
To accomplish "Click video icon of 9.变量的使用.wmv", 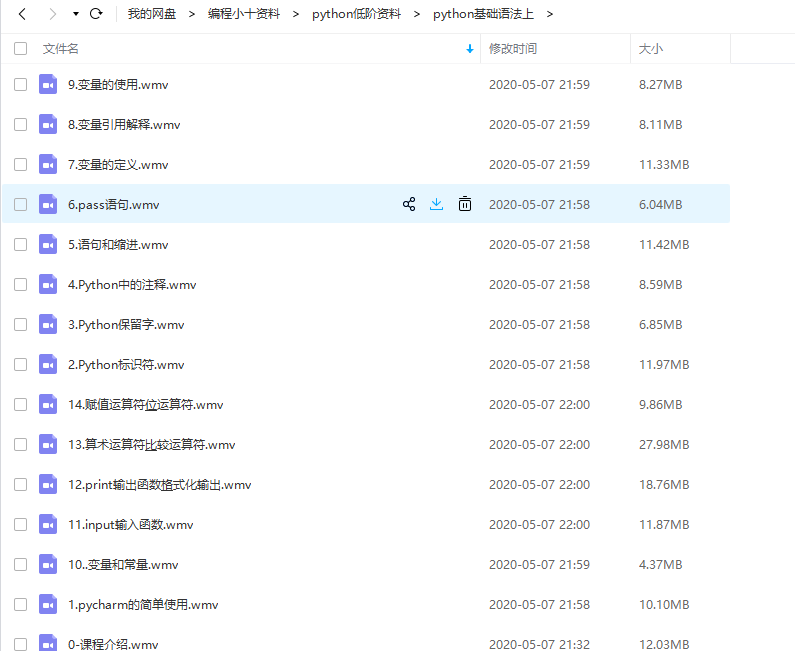I will tap(48, 84).
